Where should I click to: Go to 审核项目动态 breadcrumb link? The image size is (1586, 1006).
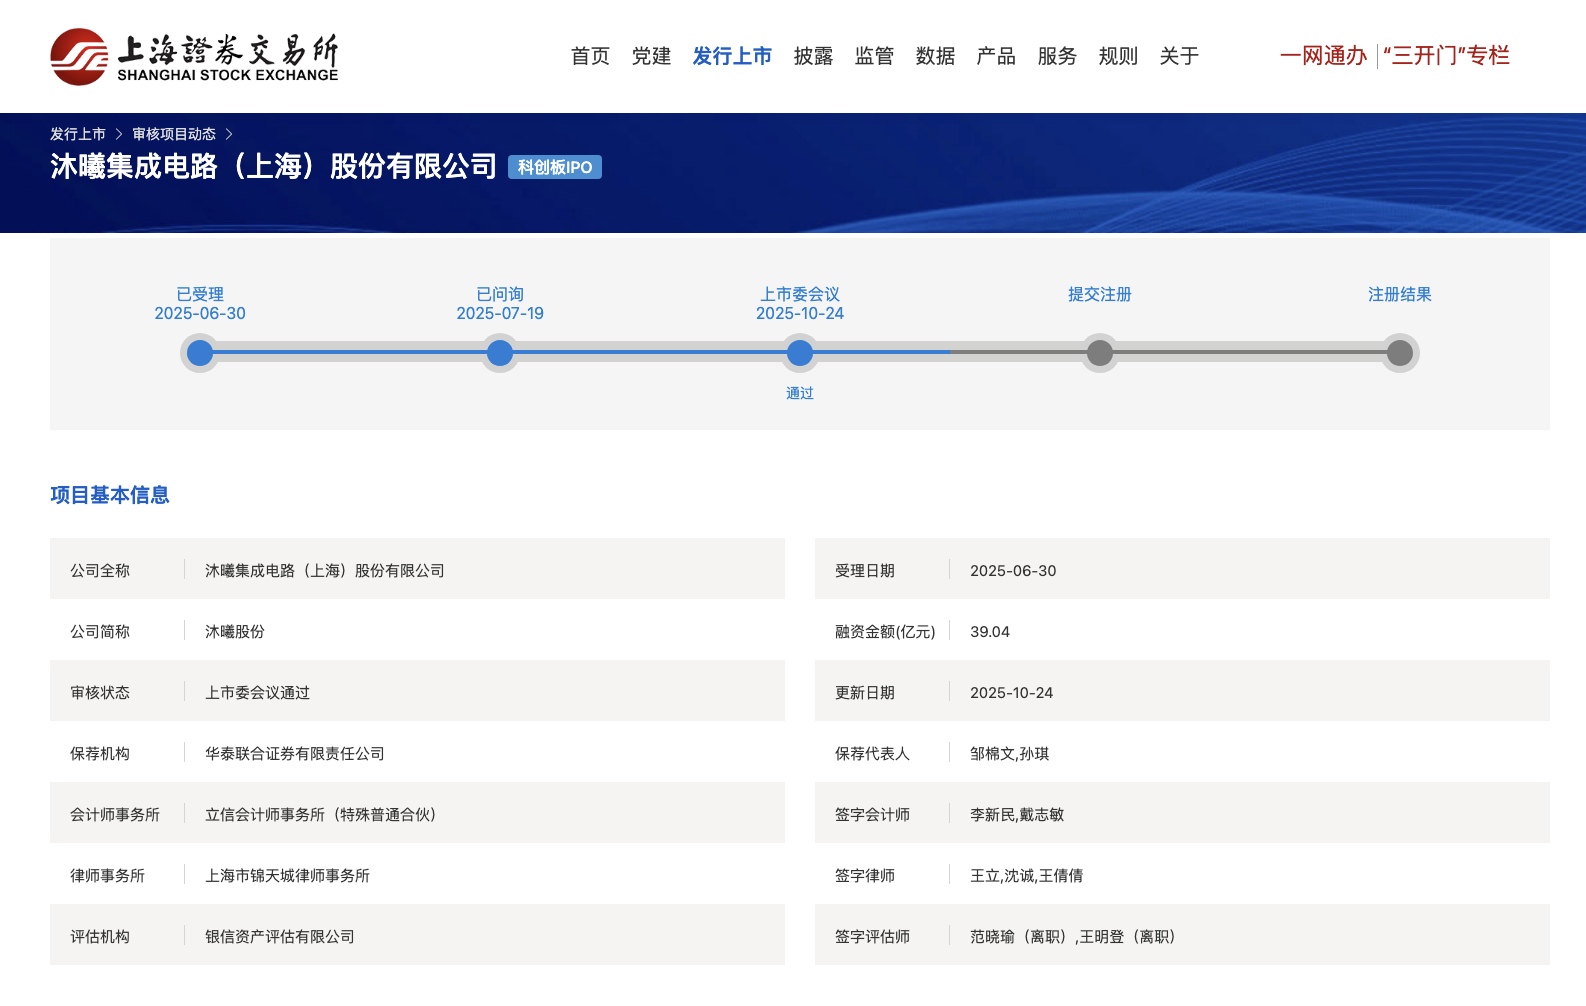point(174,134)
